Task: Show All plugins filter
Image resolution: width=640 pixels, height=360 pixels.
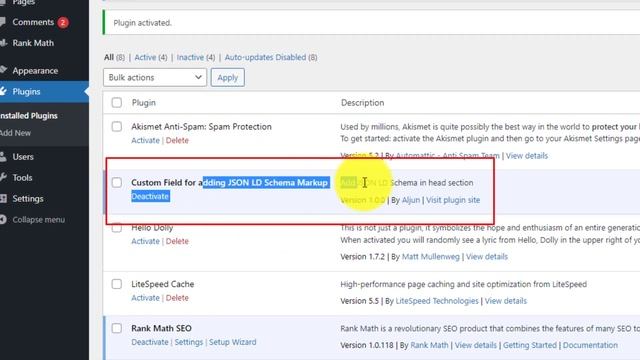Action: click(109, 57)
